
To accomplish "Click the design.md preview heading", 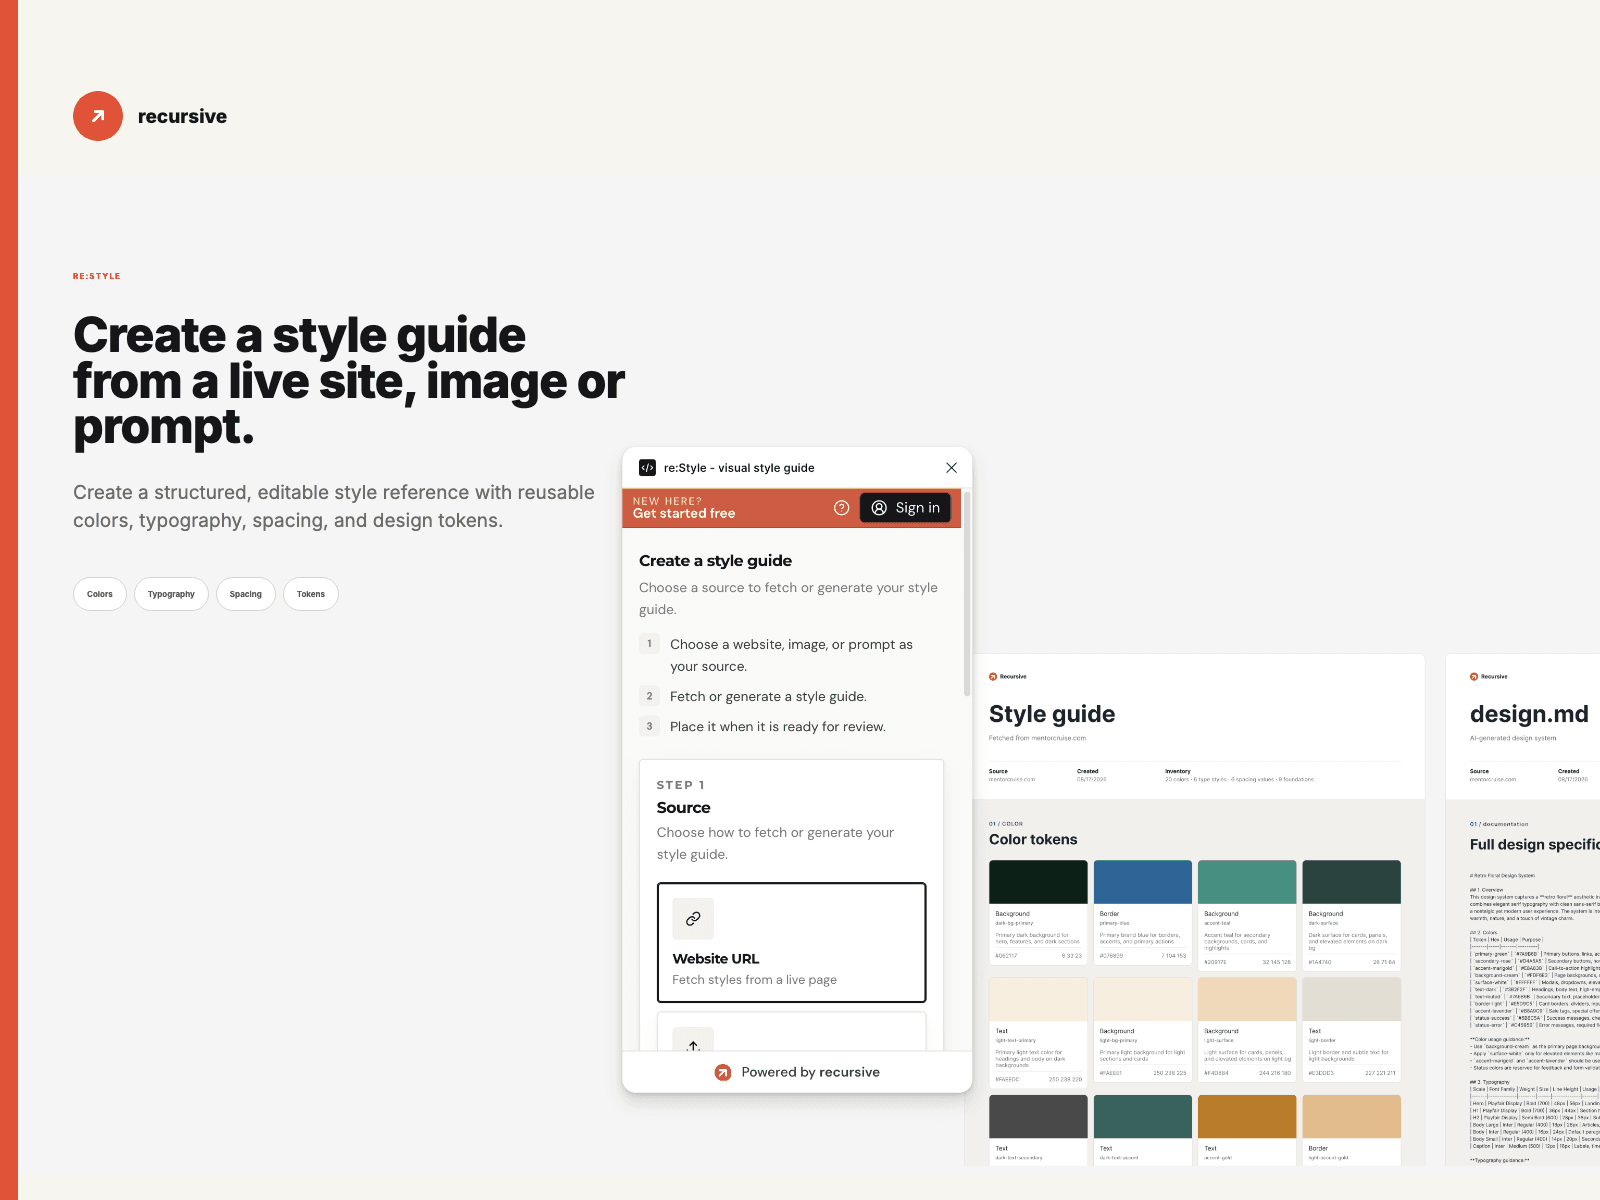I will pos(1529,714).
